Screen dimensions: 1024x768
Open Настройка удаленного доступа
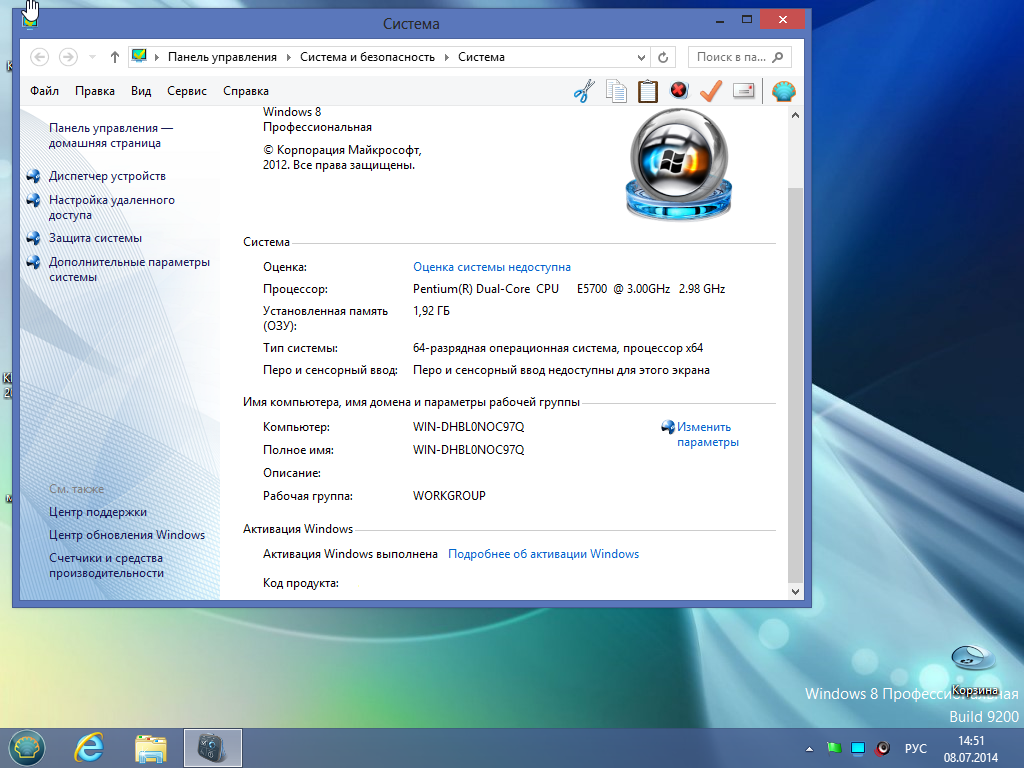pos(112,207)
